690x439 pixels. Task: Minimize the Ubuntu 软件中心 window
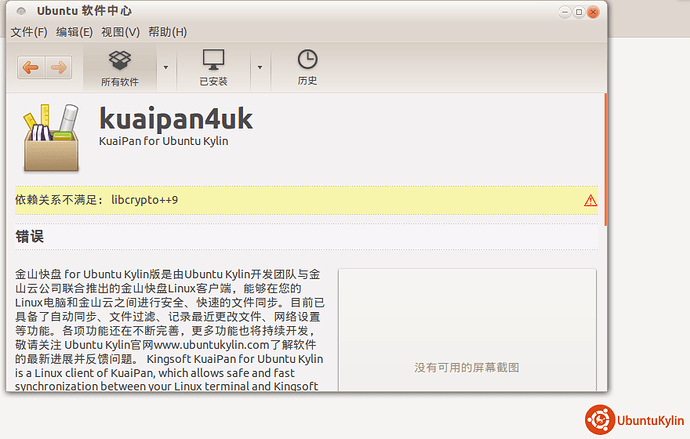pyautogui.click(x=565, y=12)
